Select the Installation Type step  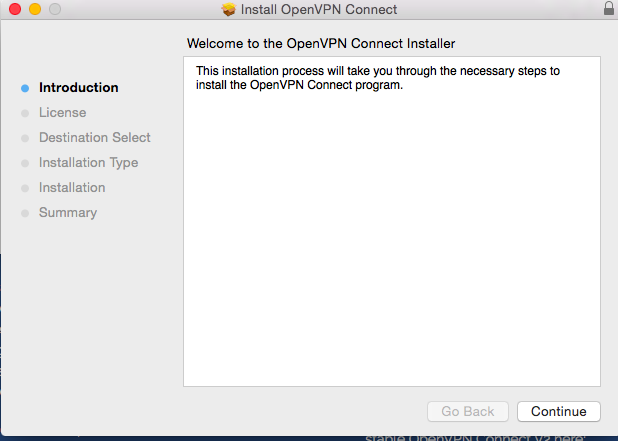point(88,163)
